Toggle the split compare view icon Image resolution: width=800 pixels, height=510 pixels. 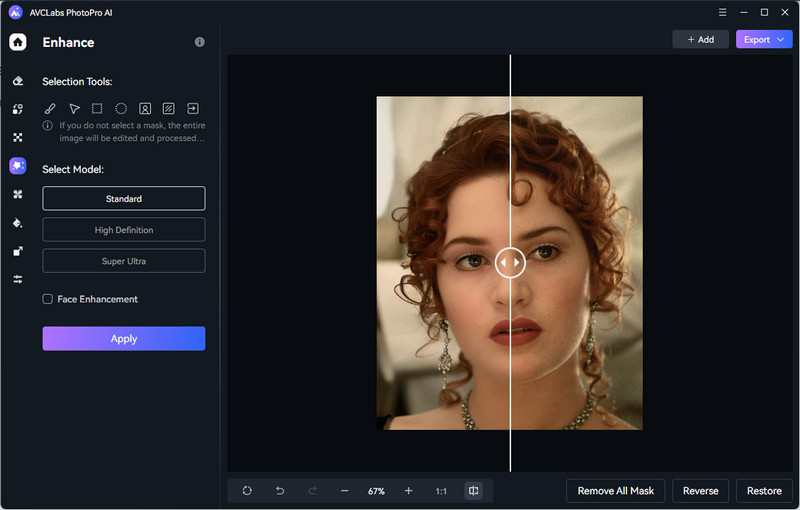(473, 491)
